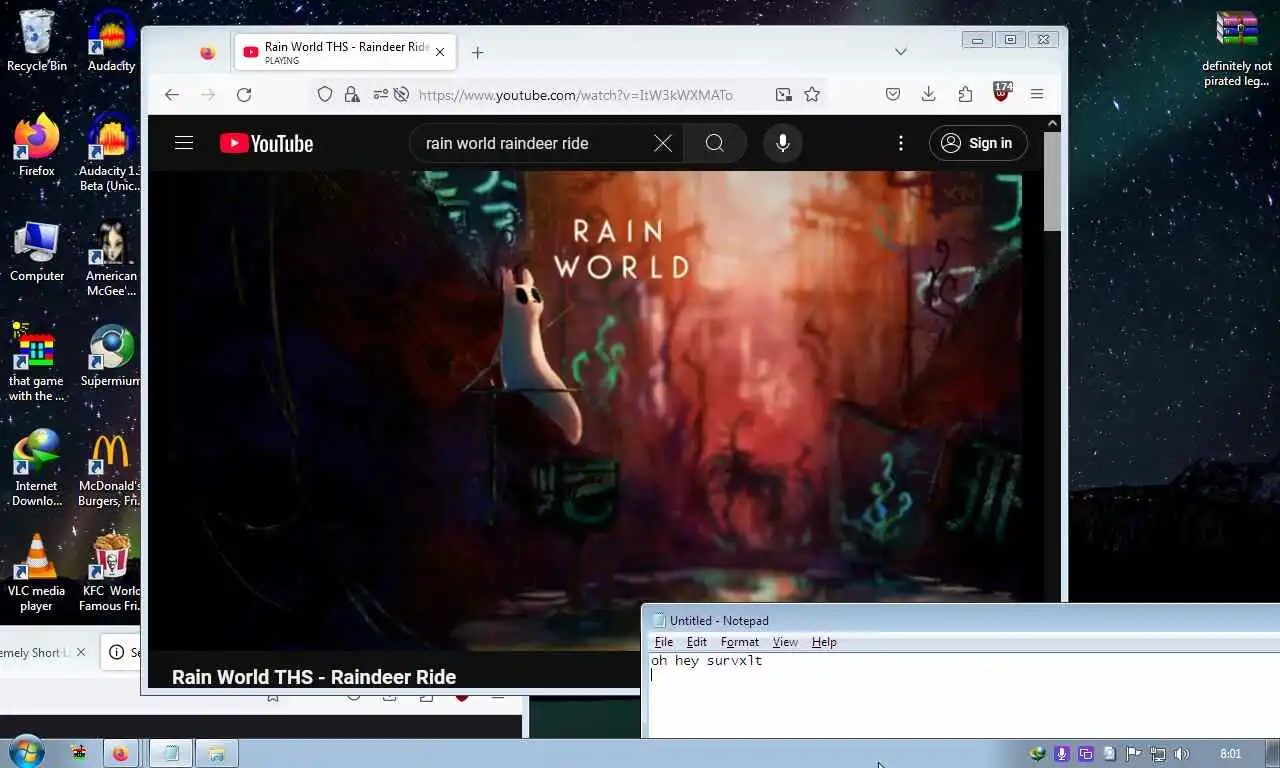Click the YouTube search magnifier button
This screenshot has height=768, width=1280.
pyautogui.click(x=715, y=143)
